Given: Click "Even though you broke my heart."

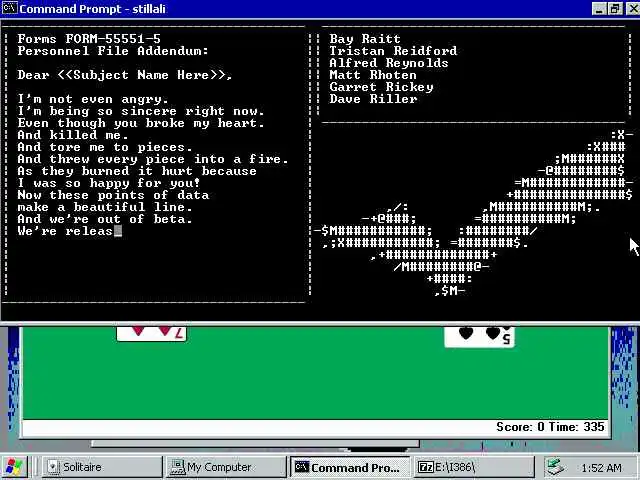Looking at the screenshot, I should tap(141, 123).
